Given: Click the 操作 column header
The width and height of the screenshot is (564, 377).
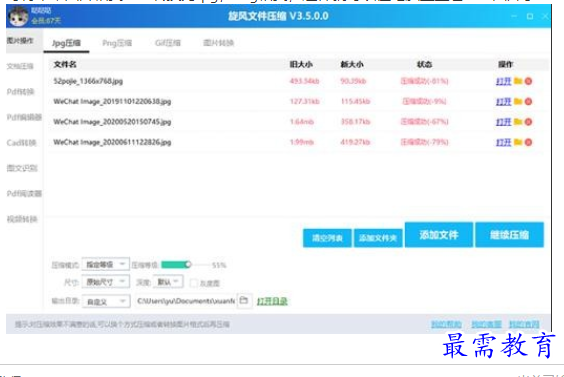Looking at the screenshot, I should point(505,64).
